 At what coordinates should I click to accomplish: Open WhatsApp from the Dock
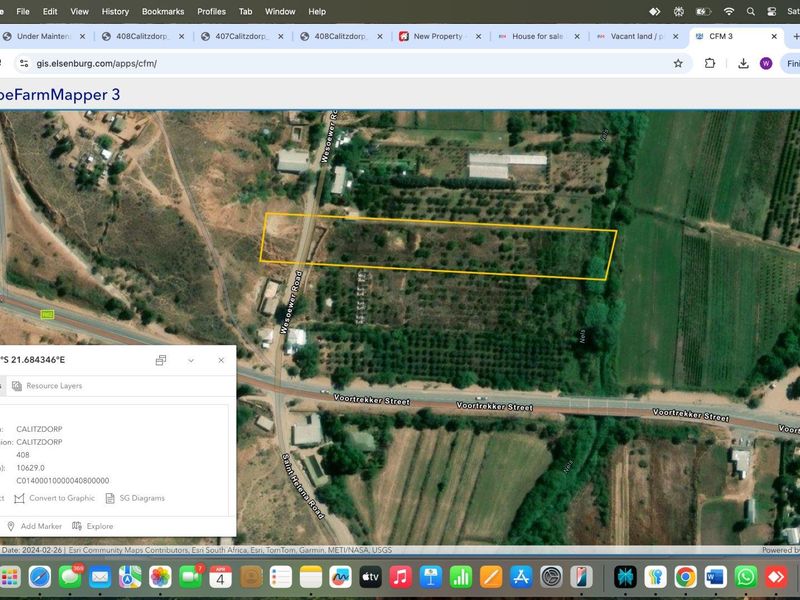coord(744,576)
